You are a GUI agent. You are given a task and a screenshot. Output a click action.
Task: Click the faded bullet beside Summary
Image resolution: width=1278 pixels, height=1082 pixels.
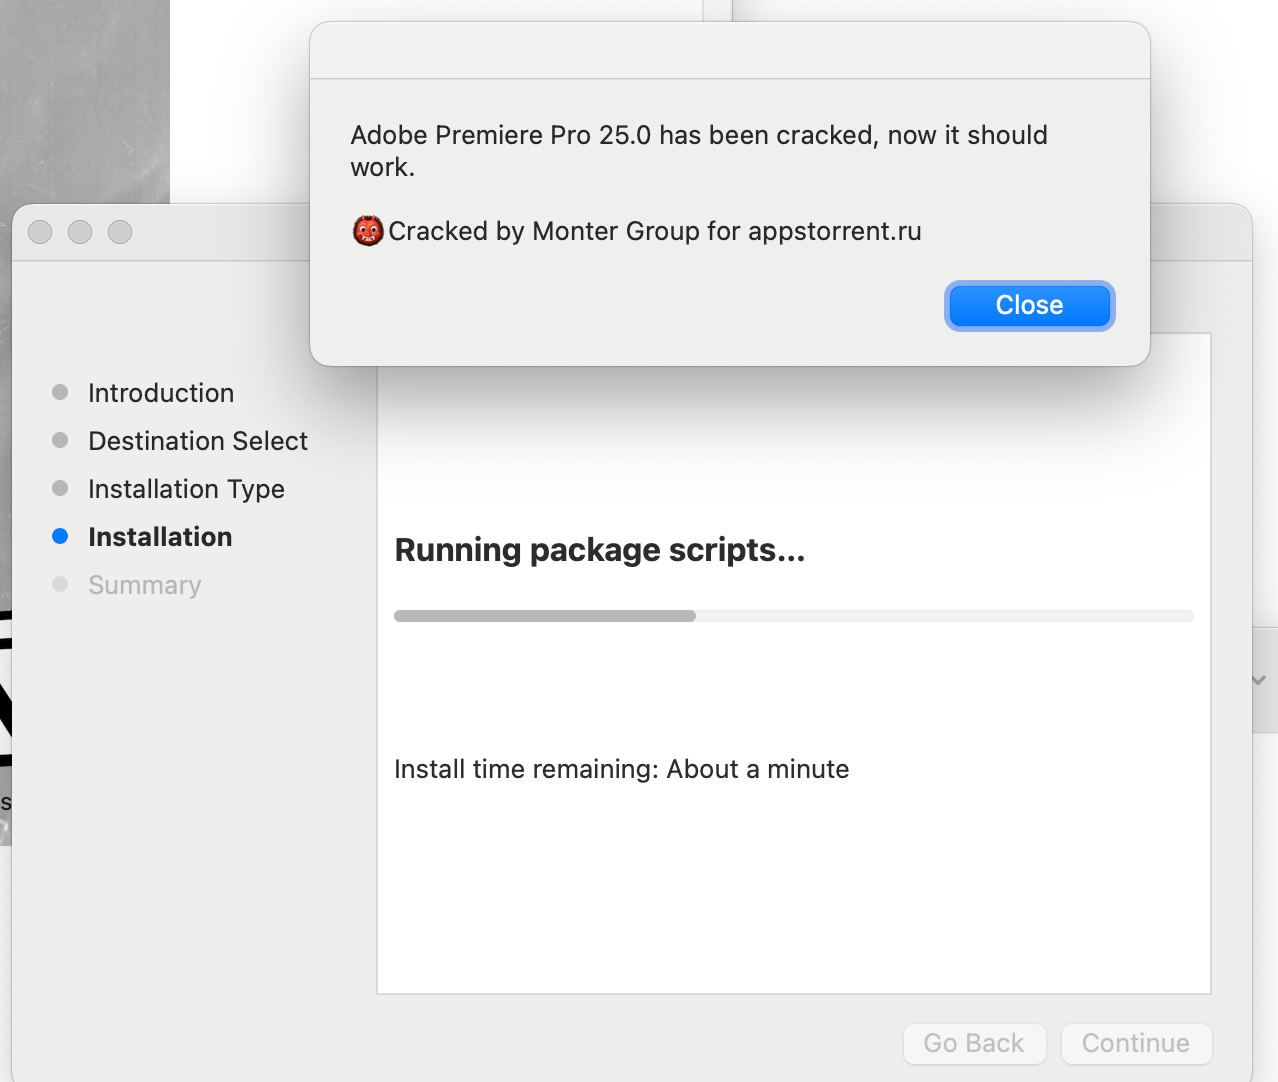(x=60, y=584)
